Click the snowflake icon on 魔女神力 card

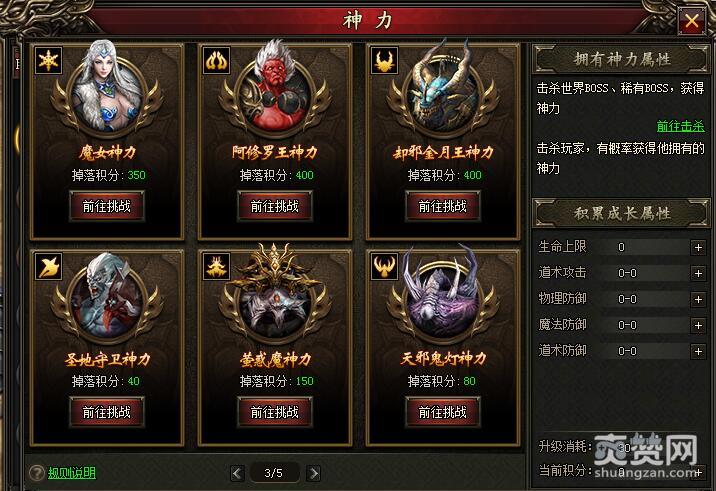[48, 60]
